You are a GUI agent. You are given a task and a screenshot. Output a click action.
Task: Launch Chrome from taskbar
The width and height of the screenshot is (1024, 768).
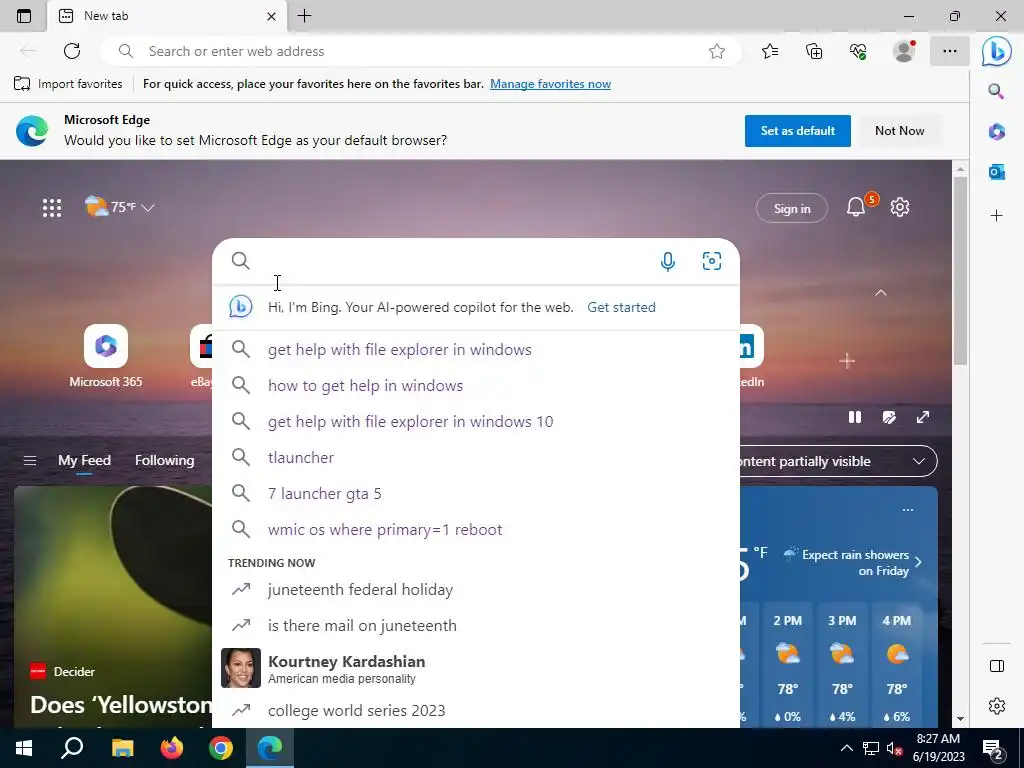click(221, 748)
